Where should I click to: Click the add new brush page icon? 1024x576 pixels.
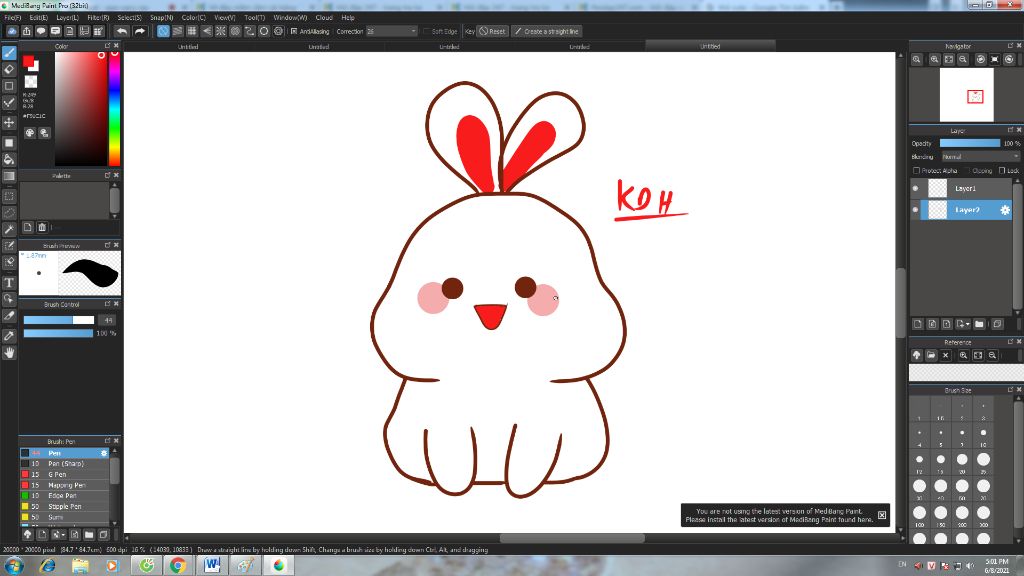[42, 535]
